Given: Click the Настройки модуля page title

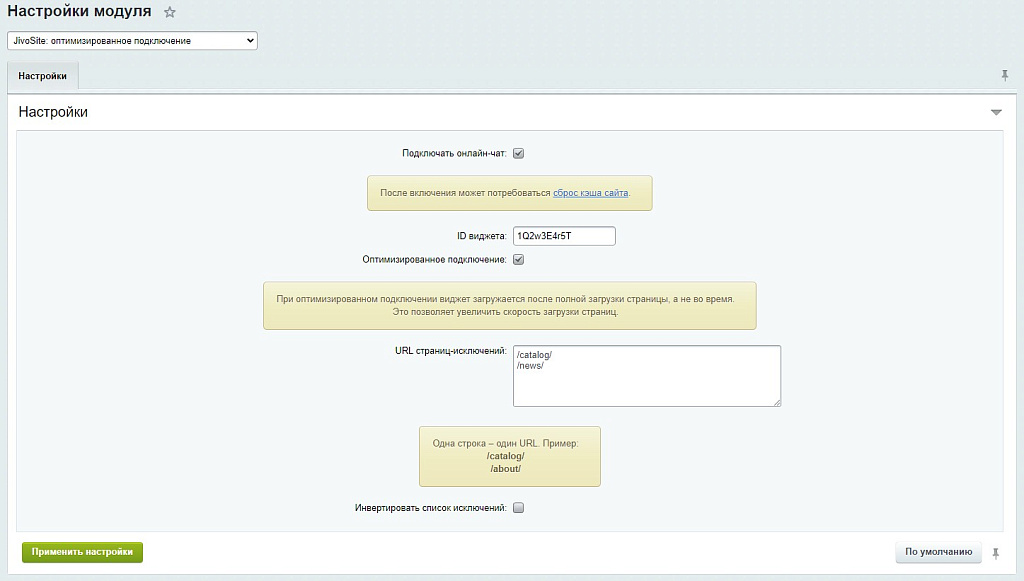Looking at the screenshot, I should click(80, 13).
